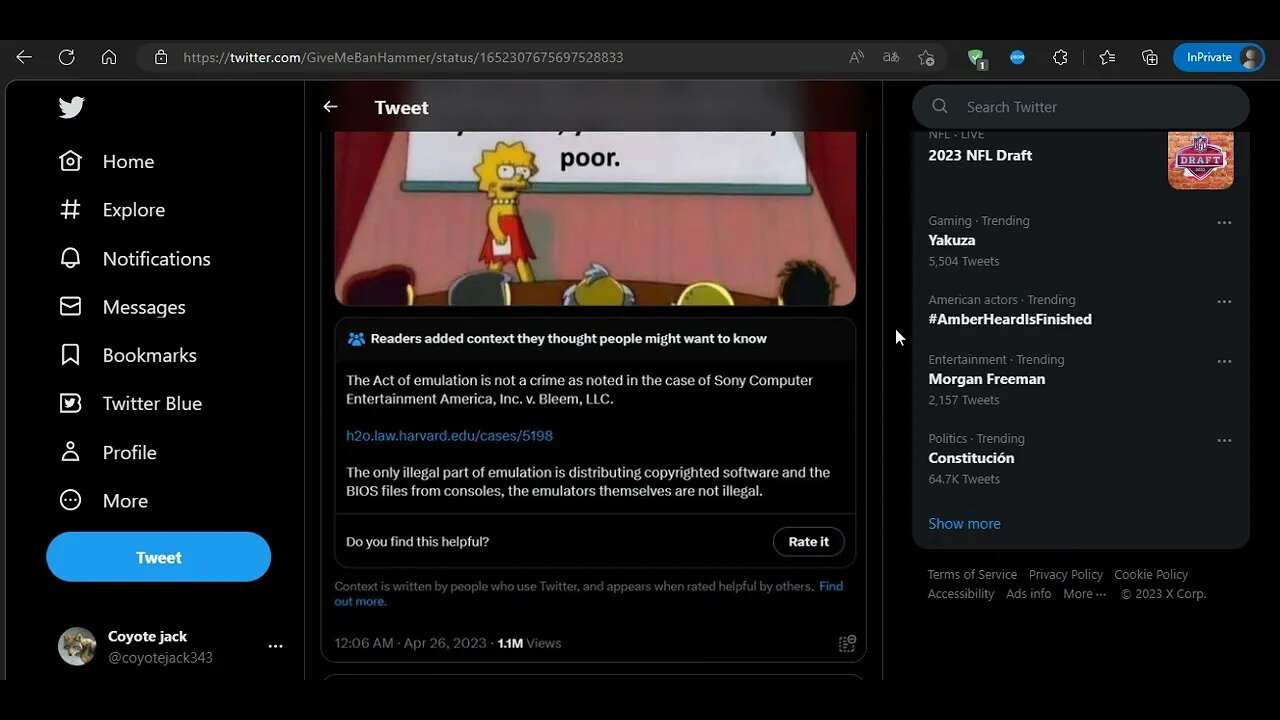Screen dimensions: 1280x720
Task: Open the Lisa Simpson meme image
Action: (x=595, y=218)
